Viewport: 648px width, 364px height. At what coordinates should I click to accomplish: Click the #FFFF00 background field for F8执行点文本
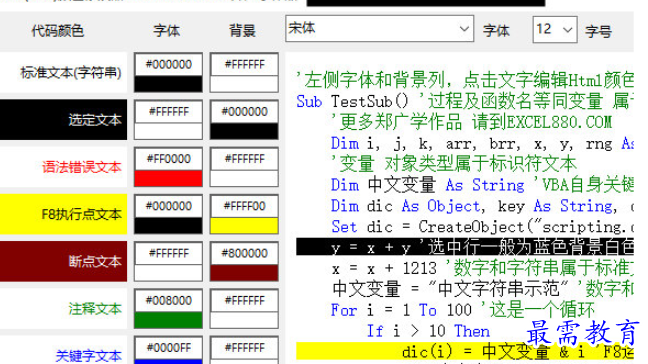click(244, 206)
